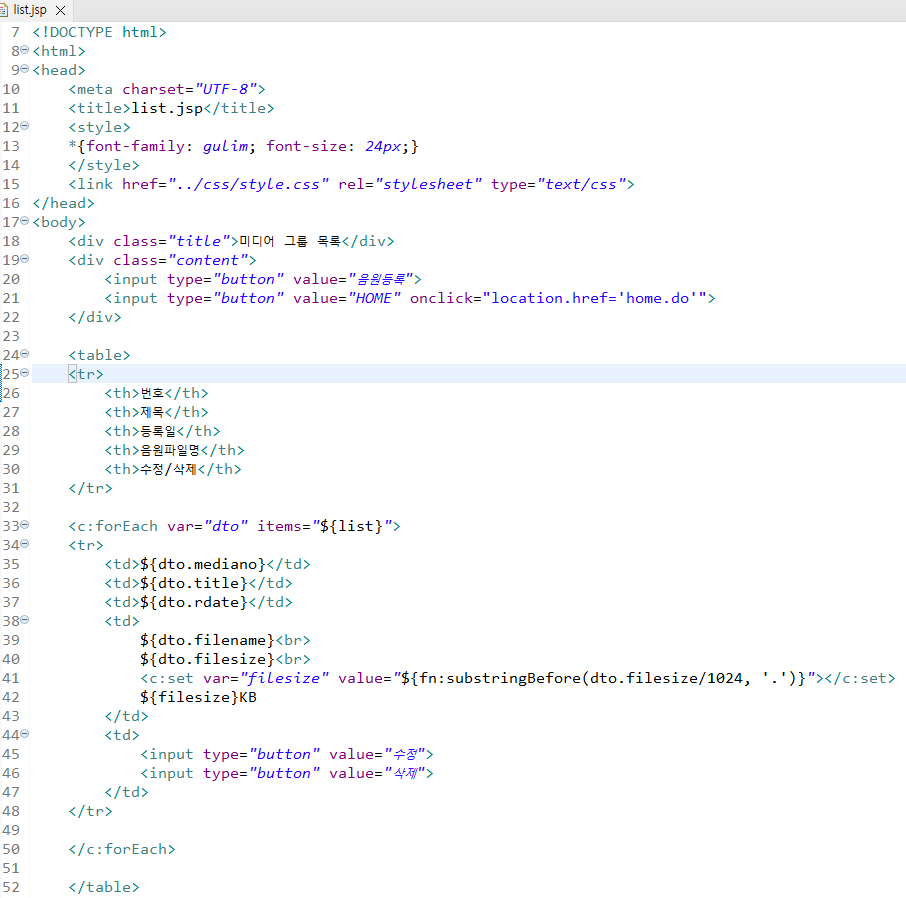
Task: Collapse the <head> fold marker at line 9
Action: tap(24, 69)
